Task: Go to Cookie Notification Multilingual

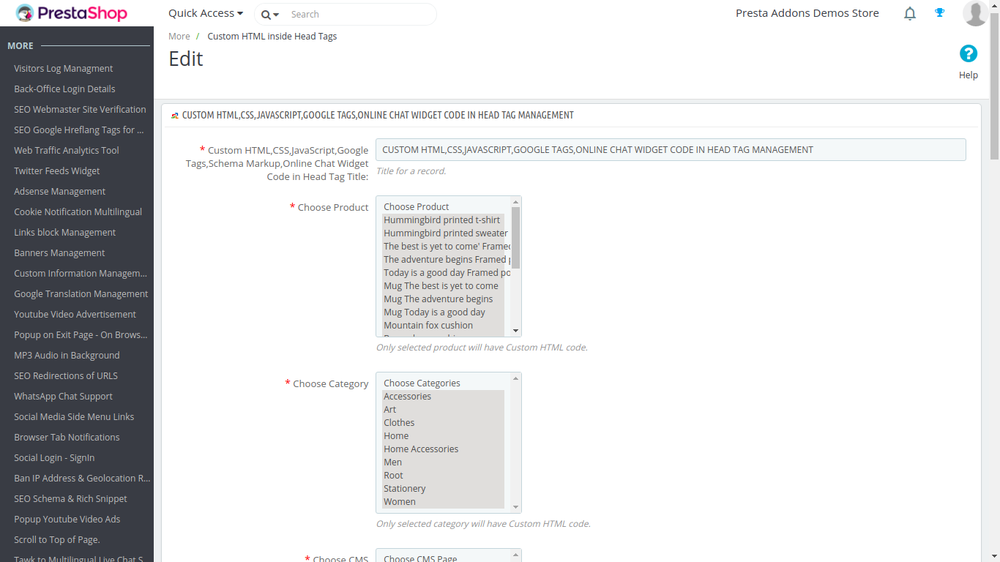Action: pos(78,212)
